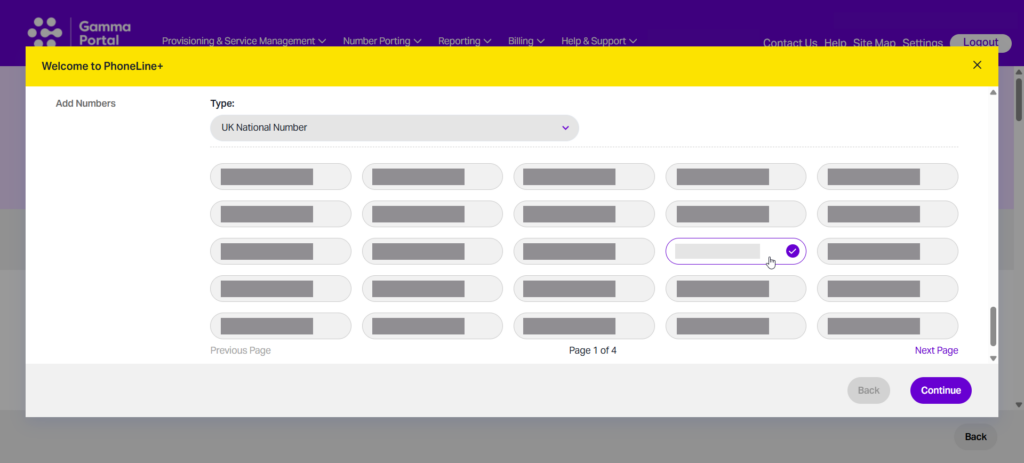The height and width of the screenshot is (463, 1024).
Task: Click the page scrollbar at far right
Action: click(x=1019, y=99)
